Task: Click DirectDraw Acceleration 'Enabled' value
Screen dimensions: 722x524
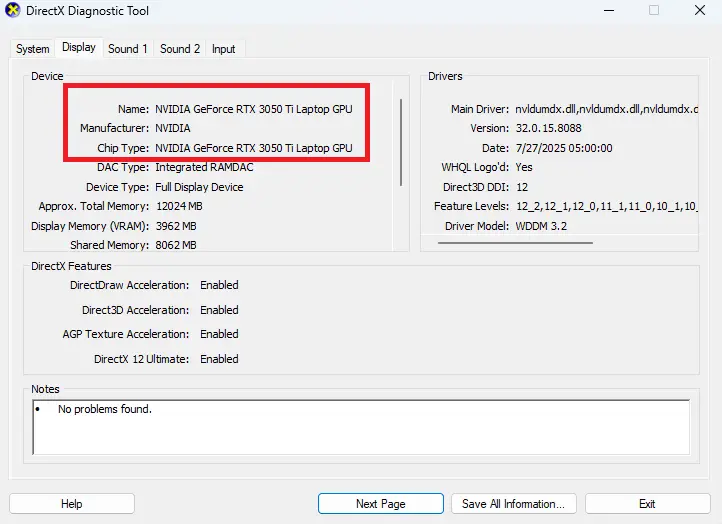Action: (219, 285)
